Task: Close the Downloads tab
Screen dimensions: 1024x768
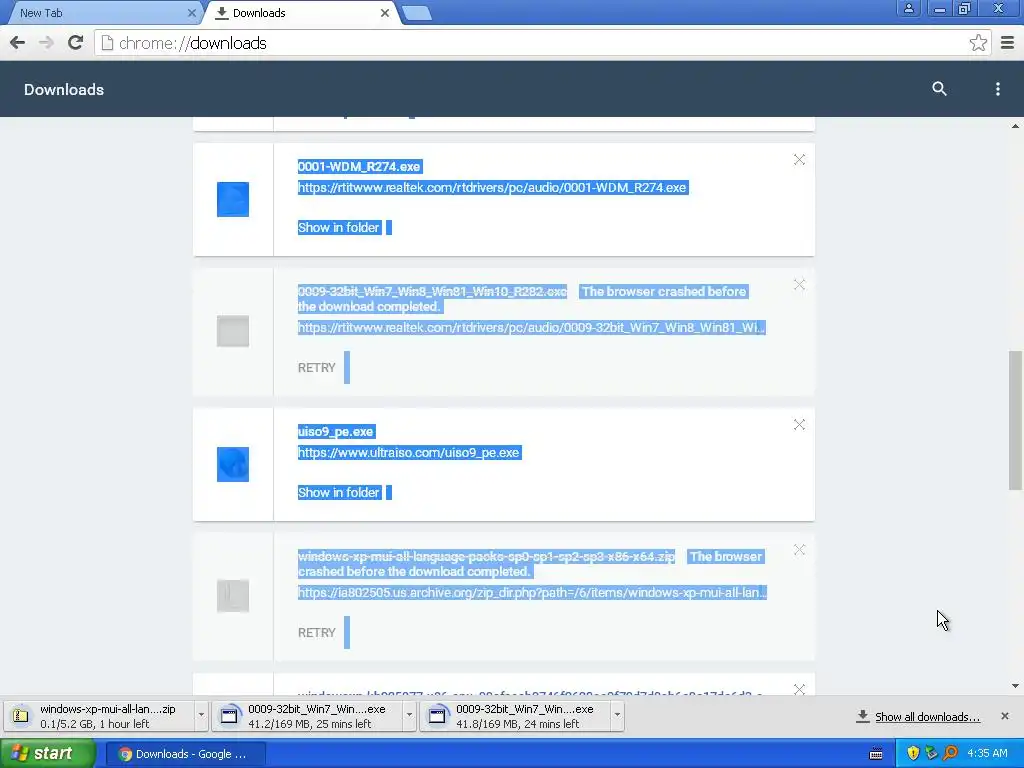Action: pyautogui.click(x=385, y=13)
